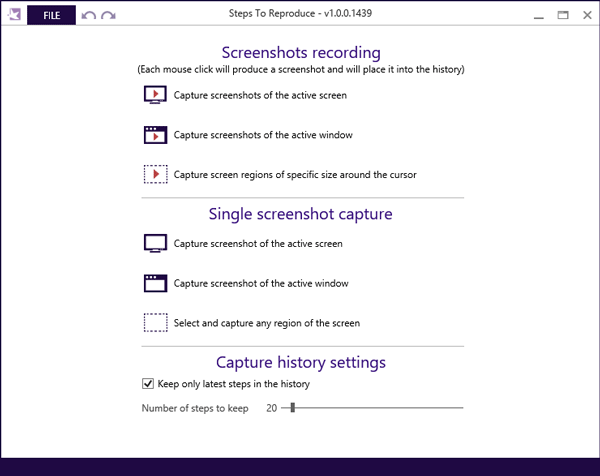Open the FILE menu
The height and width of the screenshot is (476, 600).
click(51, 15)
